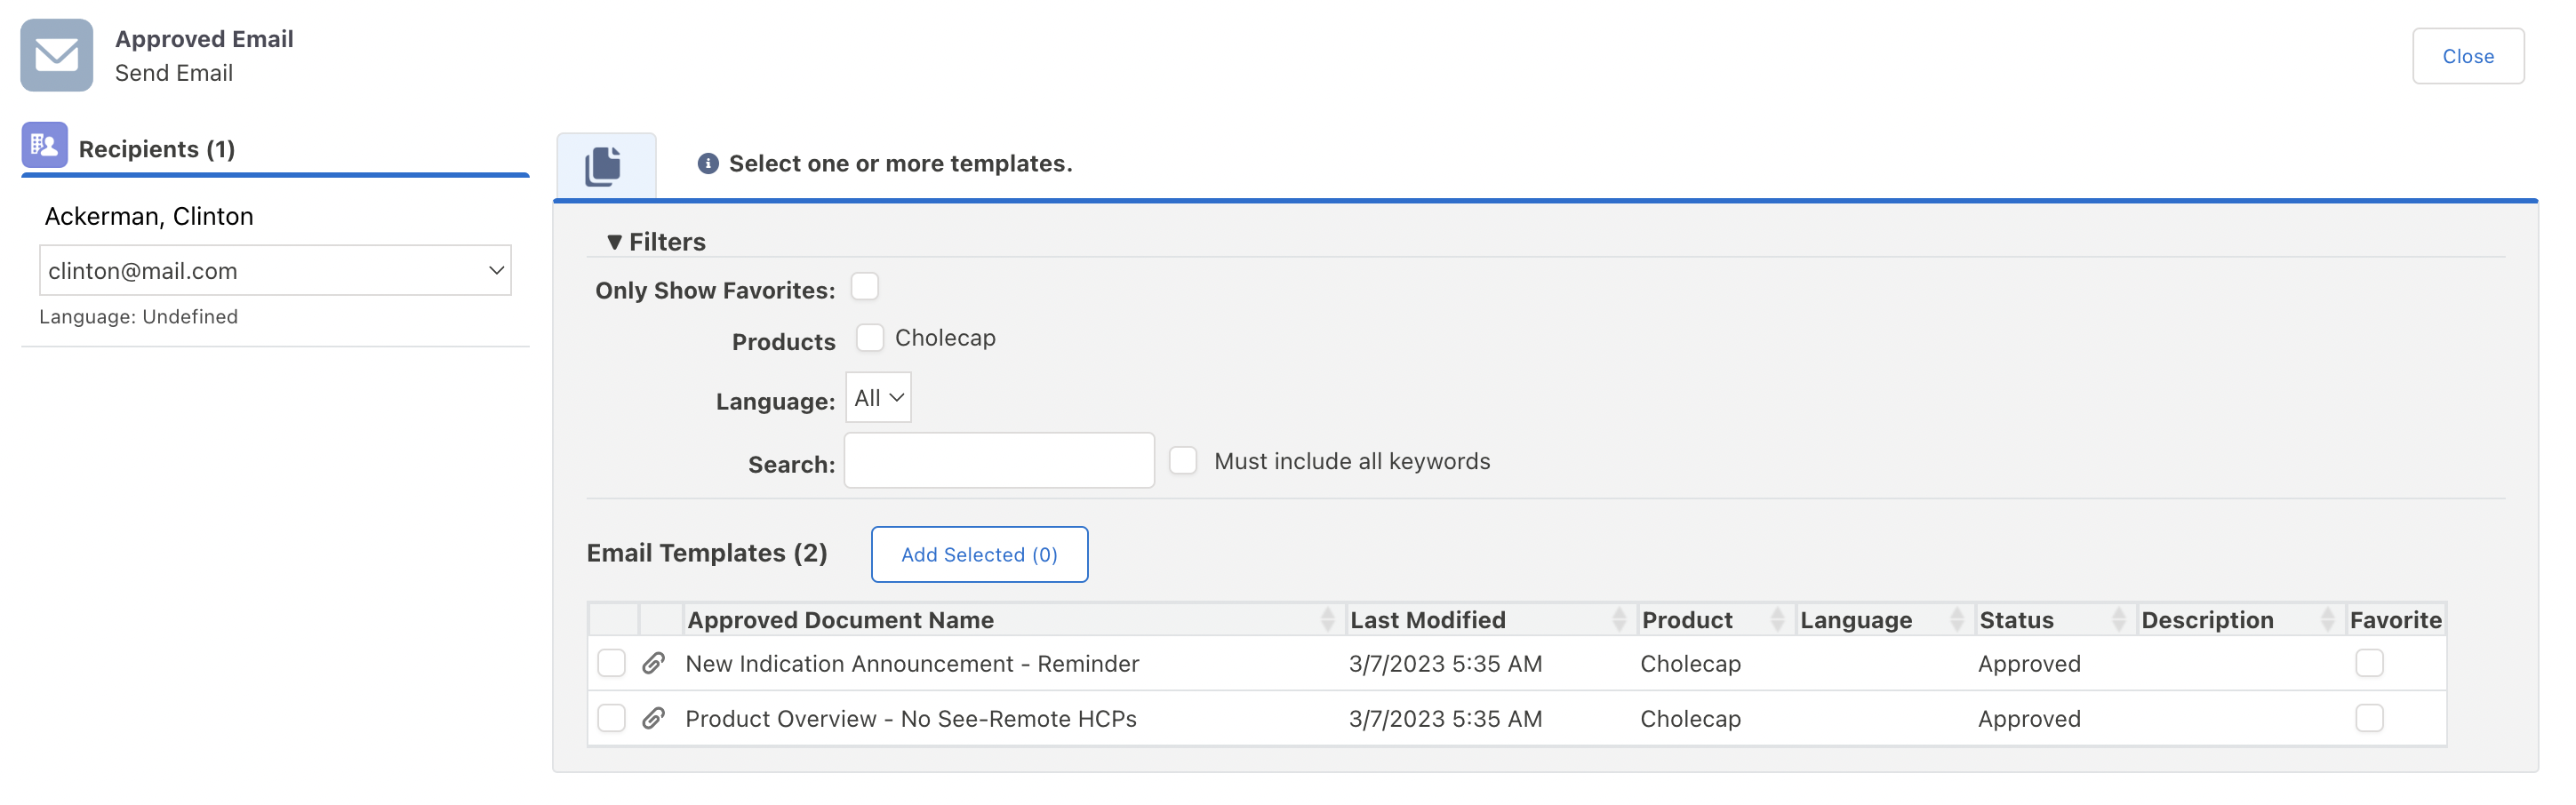Viewport: 2576px width, 805px height.
Task: Open the Language filter dropdown
Action: point(878,398)
